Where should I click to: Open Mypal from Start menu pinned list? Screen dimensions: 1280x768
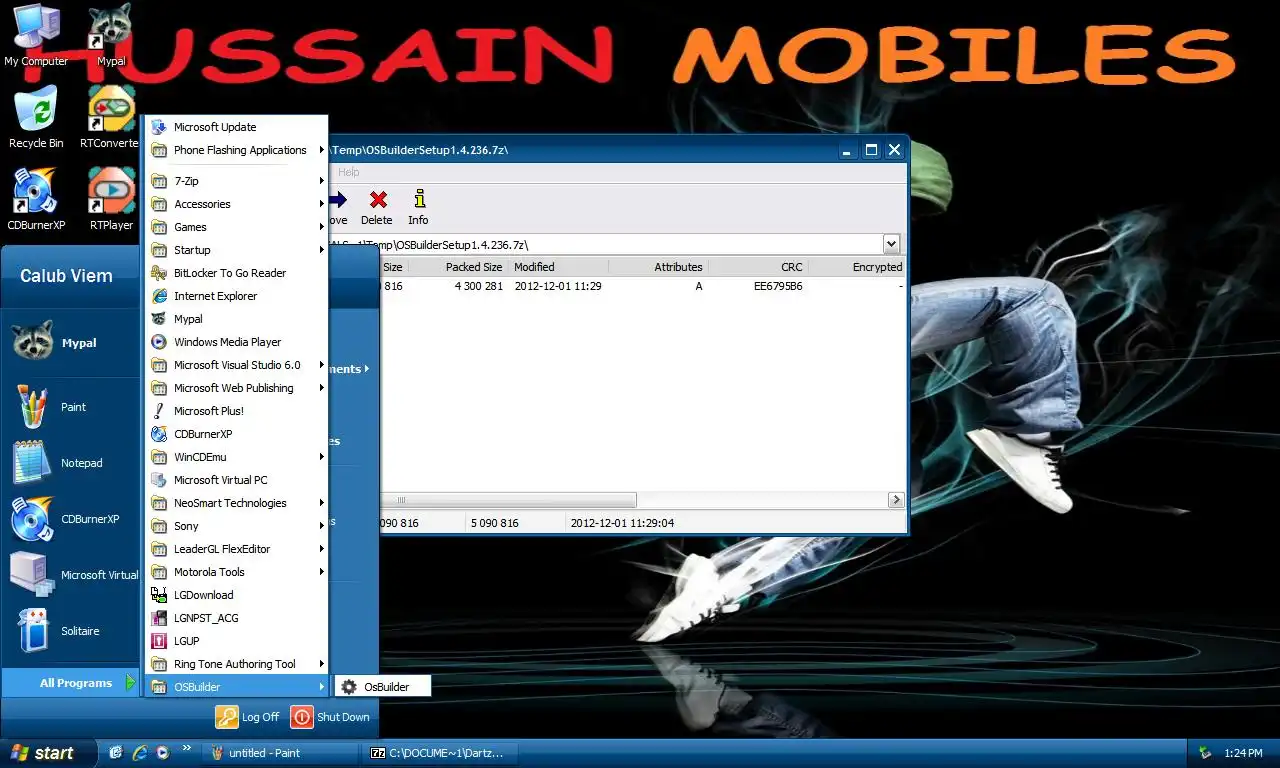pos(70,343)
